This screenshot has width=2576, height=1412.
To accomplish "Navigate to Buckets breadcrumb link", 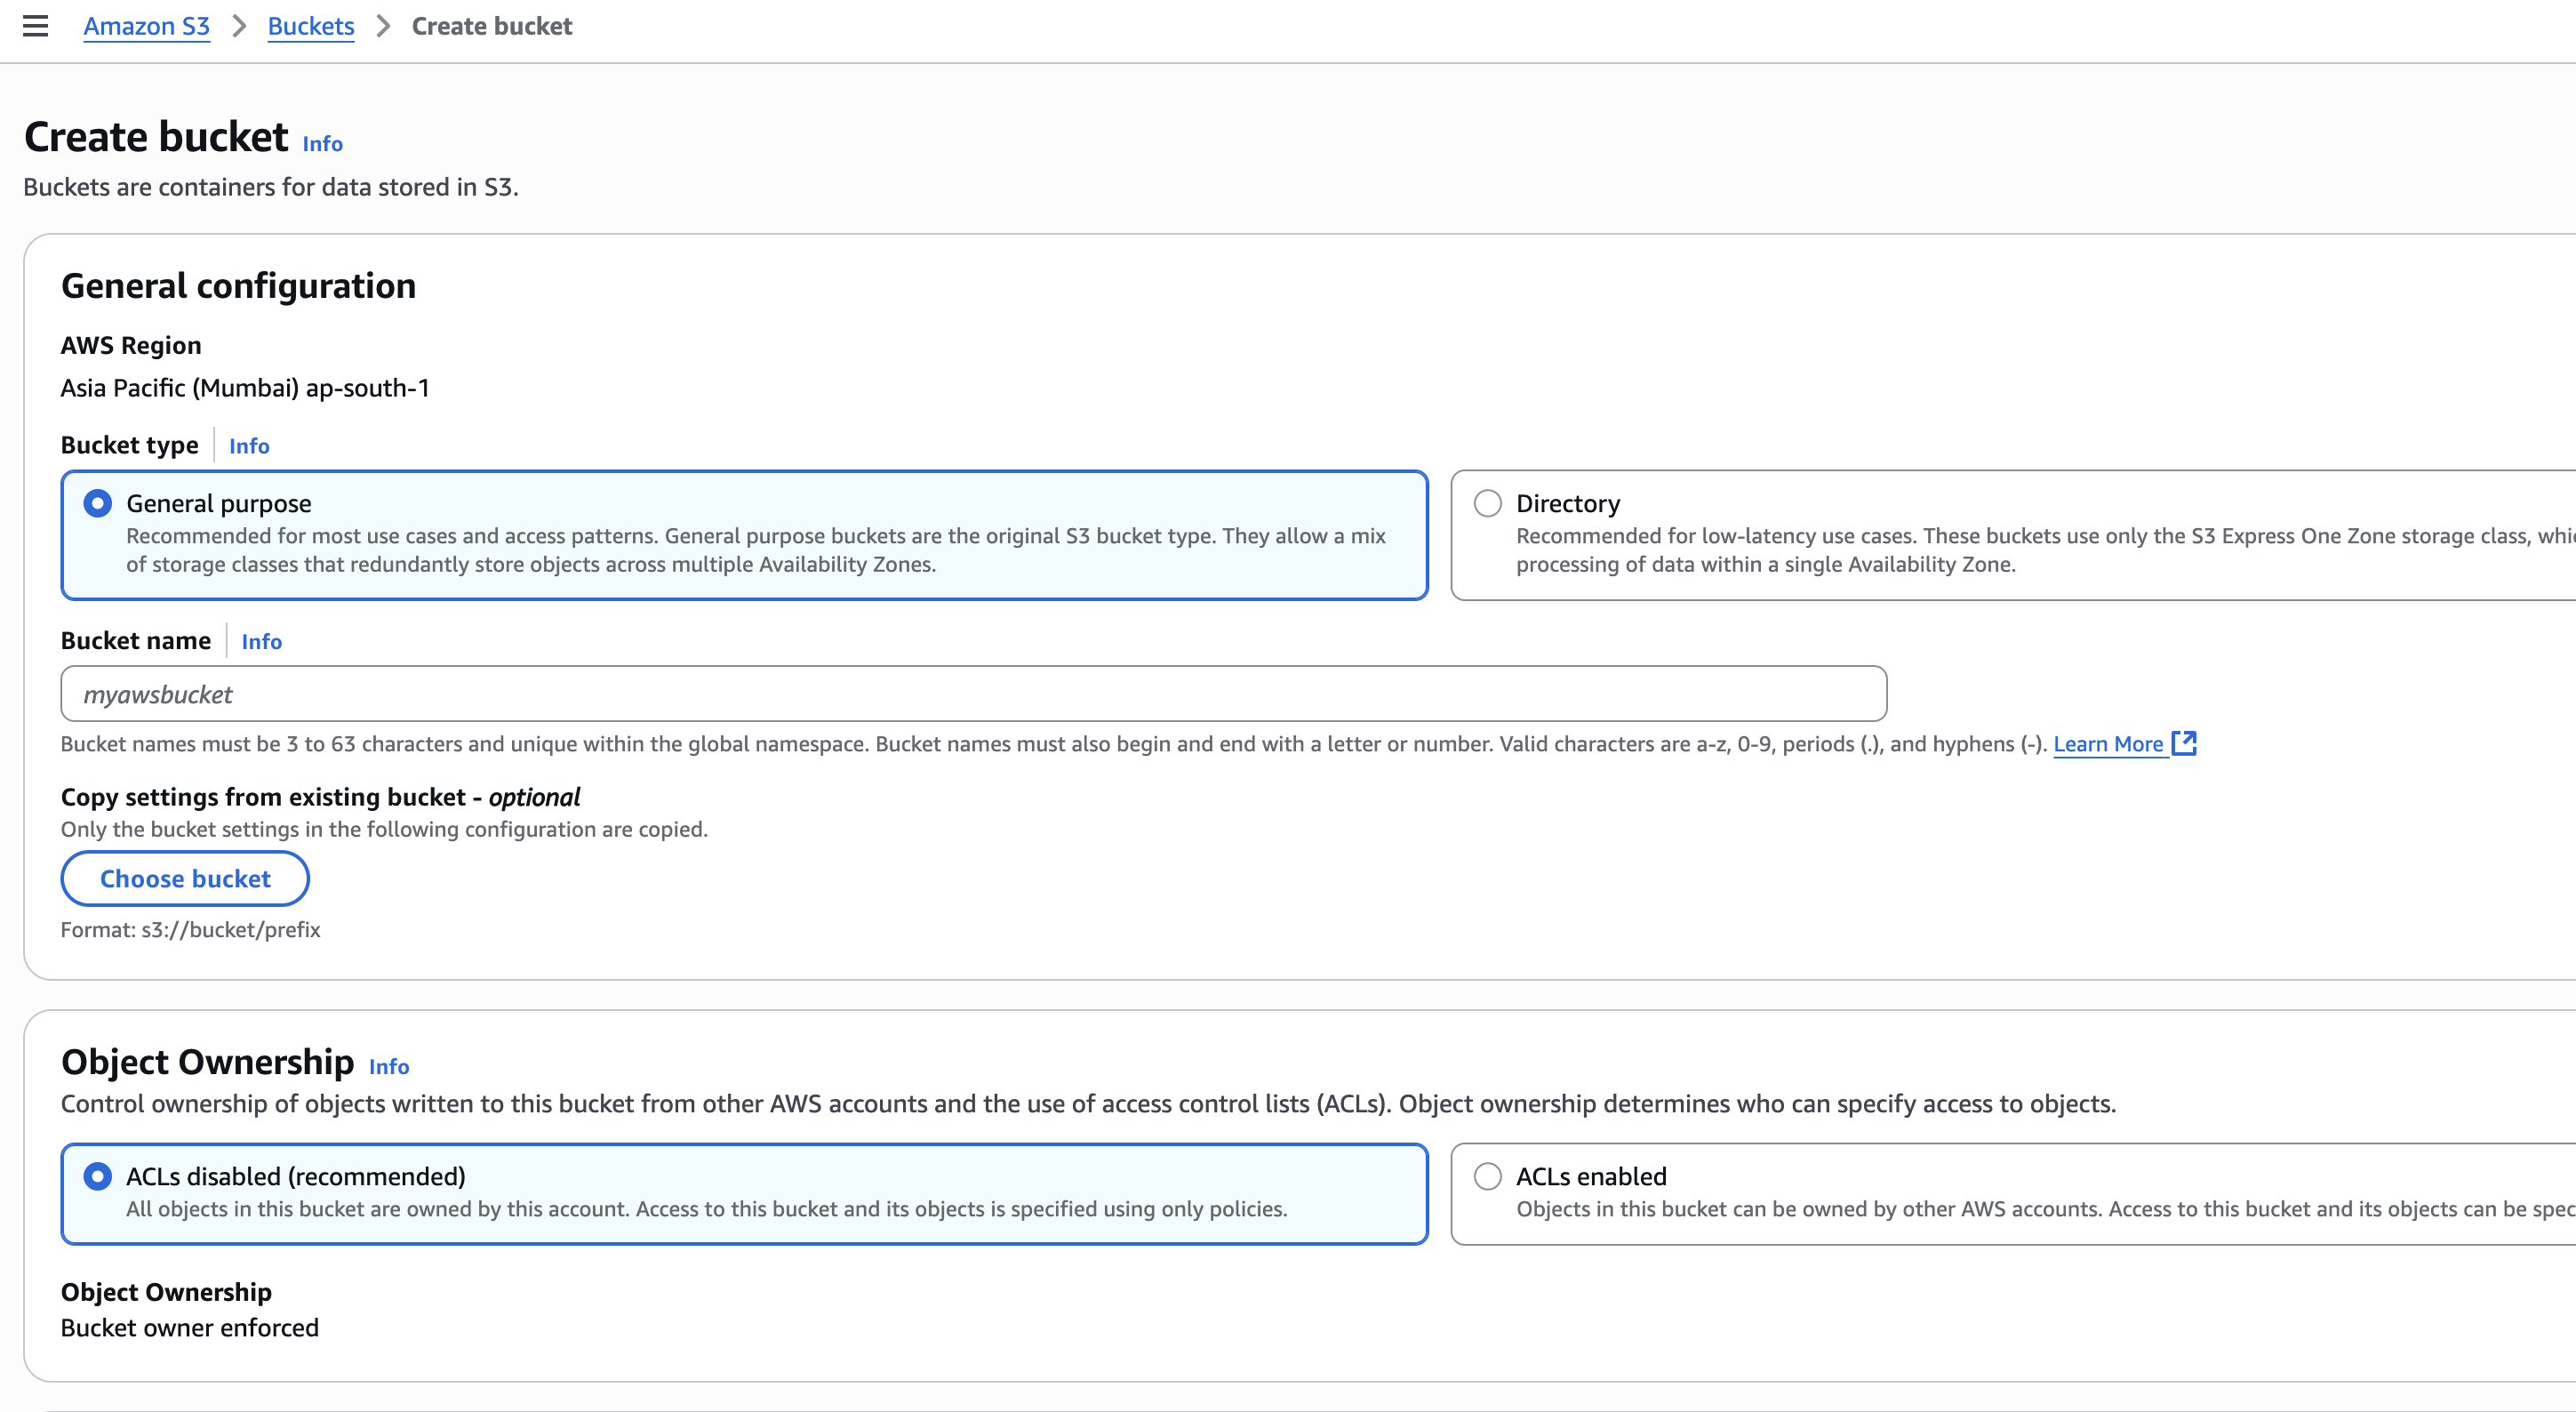I will (x=310, y=26).
